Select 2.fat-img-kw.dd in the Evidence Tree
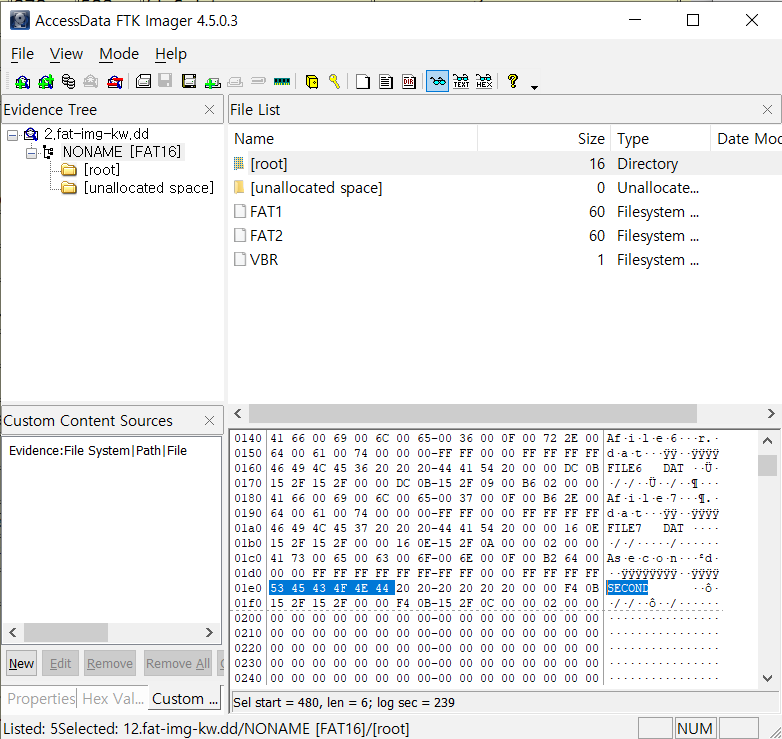The image size is (782, 739). point(96,134)
